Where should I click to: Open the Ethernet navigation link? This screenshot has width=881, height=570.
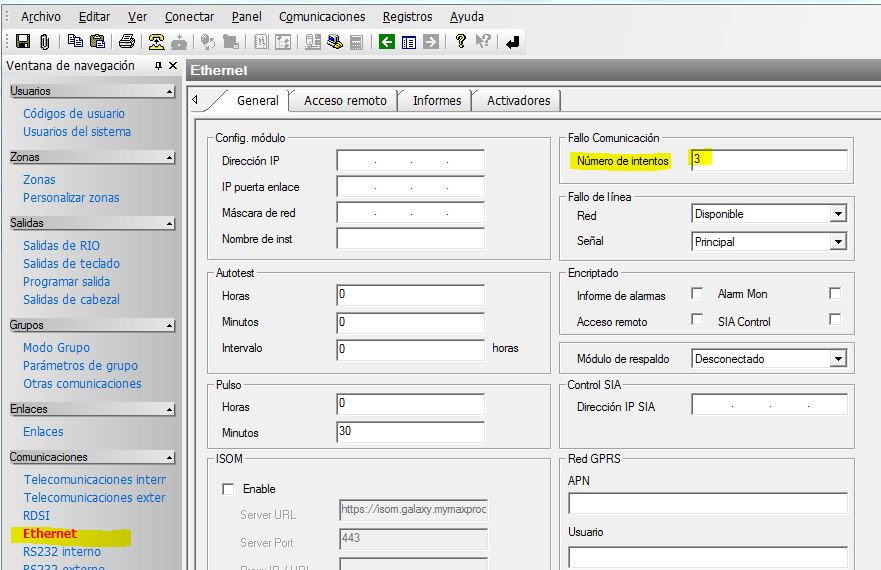[x=49, y=533]
